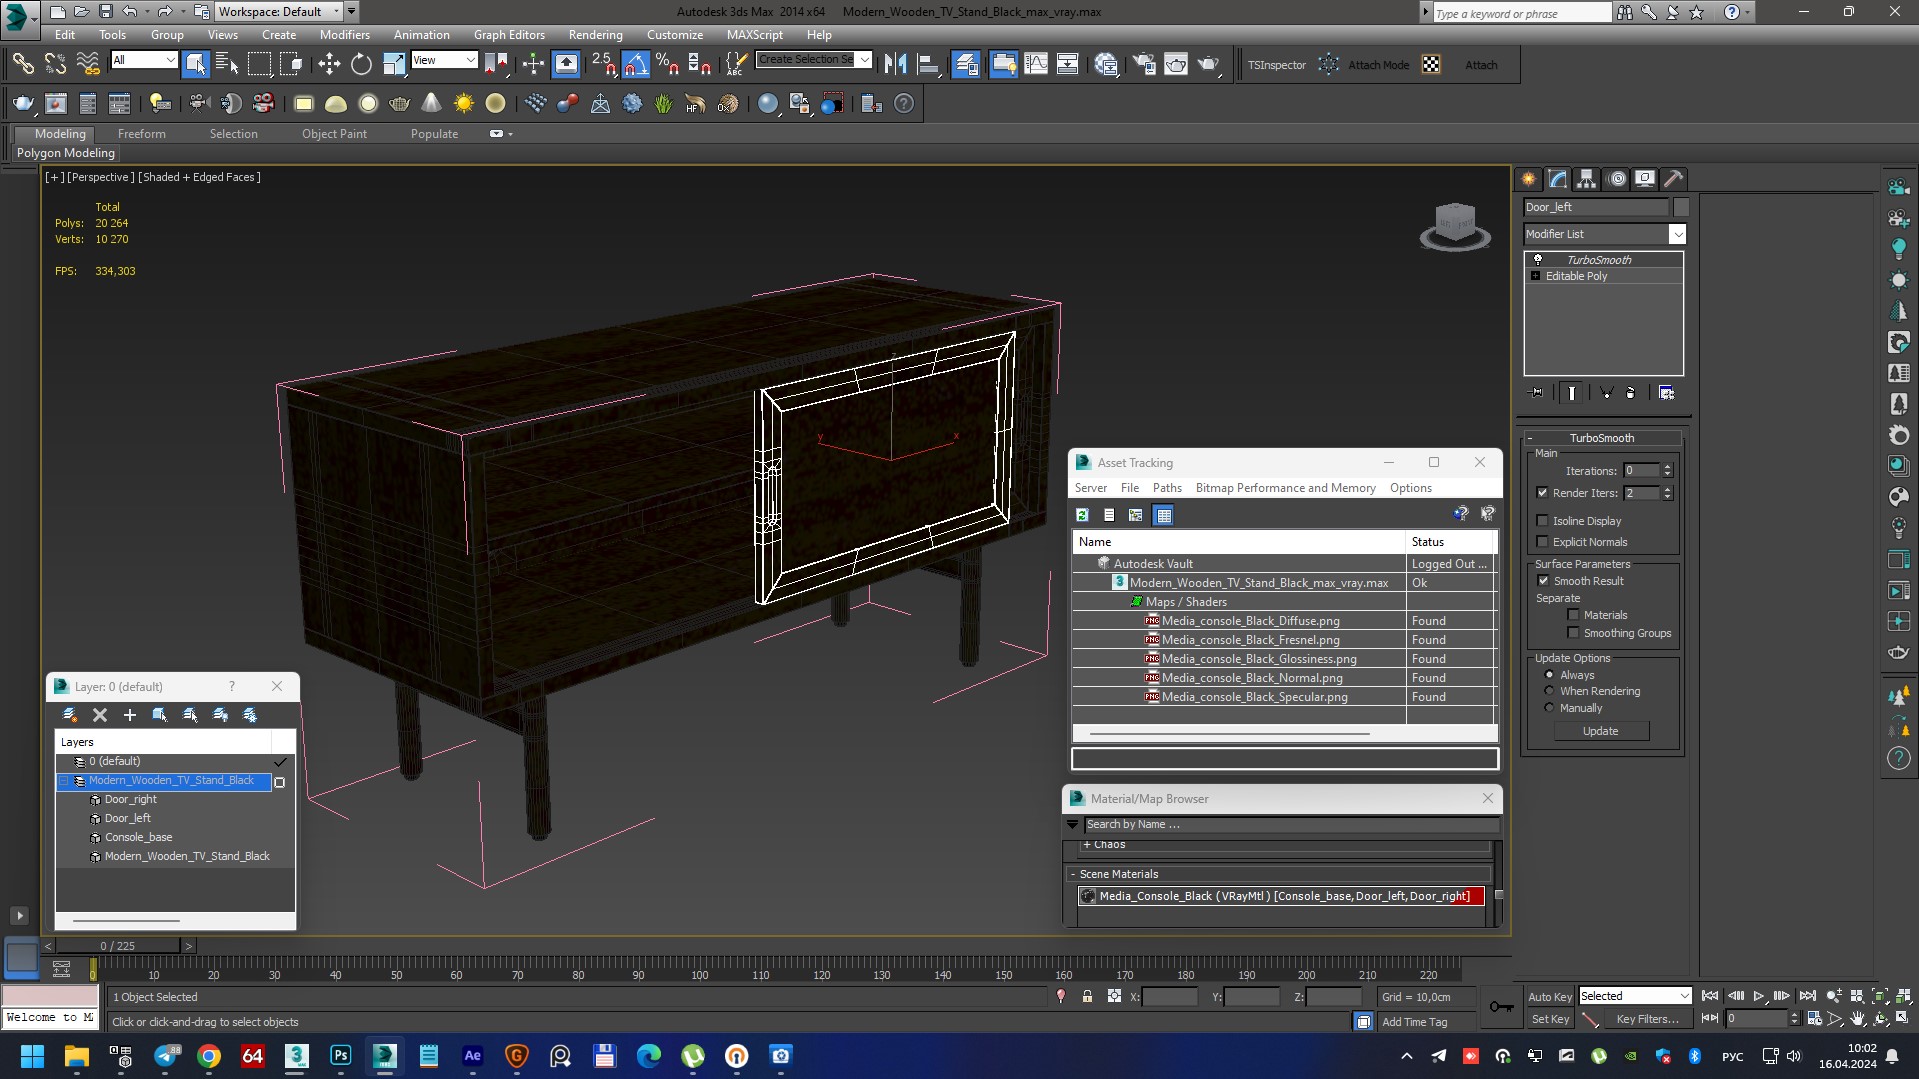Screen dimensions: 1919x1079
Task: Activate the Select and Rotate tool
Action: pyautogui.click(x=361, y=64)
